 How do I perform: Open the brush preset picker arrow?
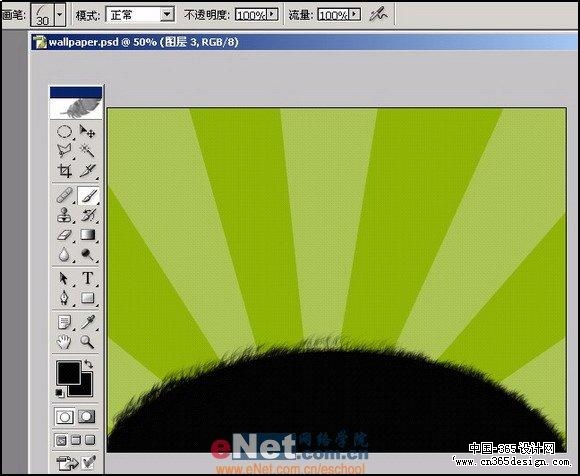[60, 16]
